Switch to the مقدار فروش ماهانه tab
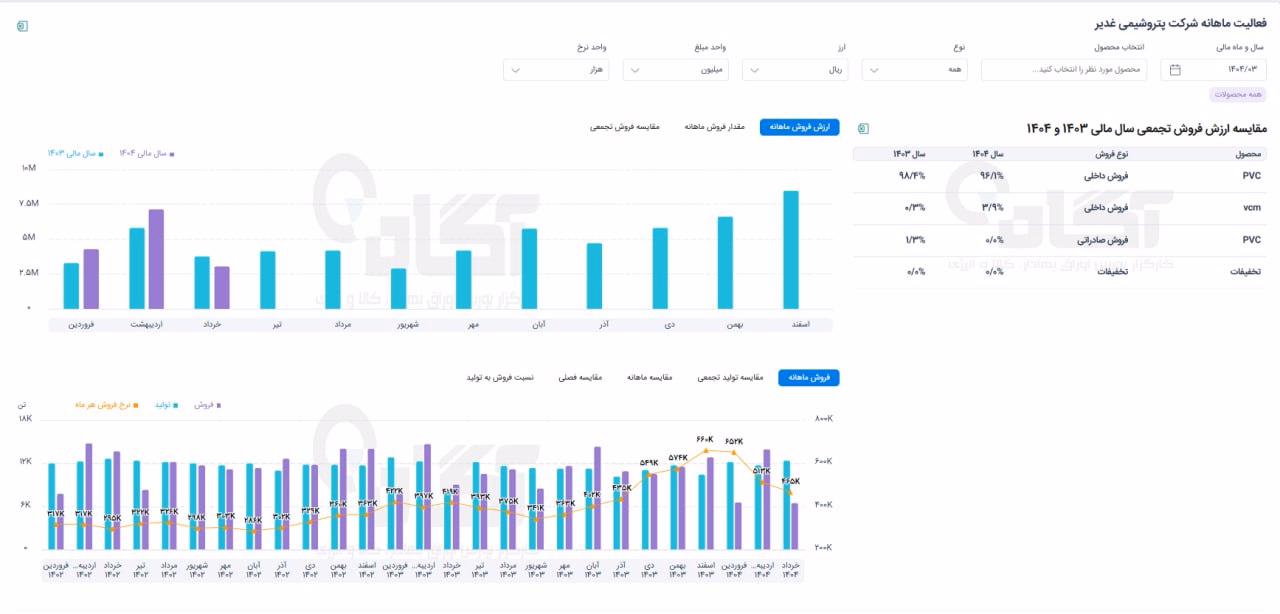This screenshot has width=1280, height=614. click(715, 127)
